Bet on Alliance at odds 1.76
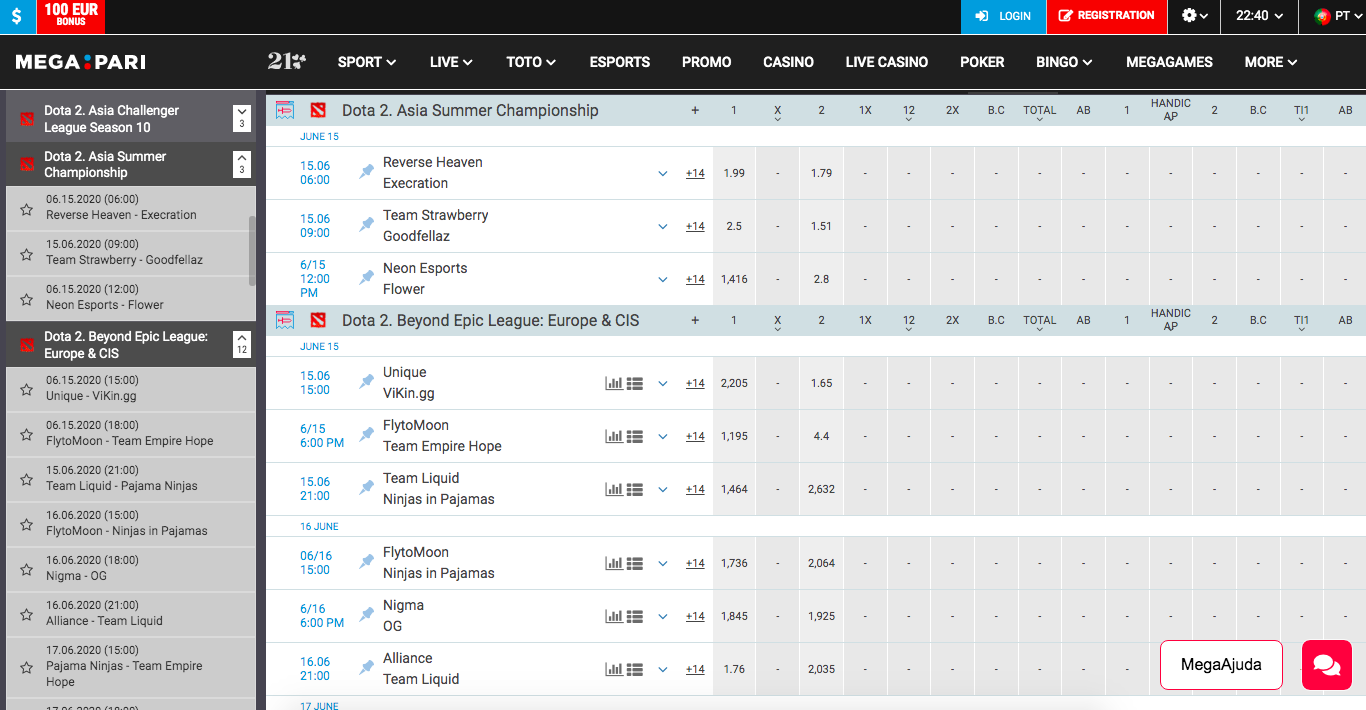 point(734,669)
